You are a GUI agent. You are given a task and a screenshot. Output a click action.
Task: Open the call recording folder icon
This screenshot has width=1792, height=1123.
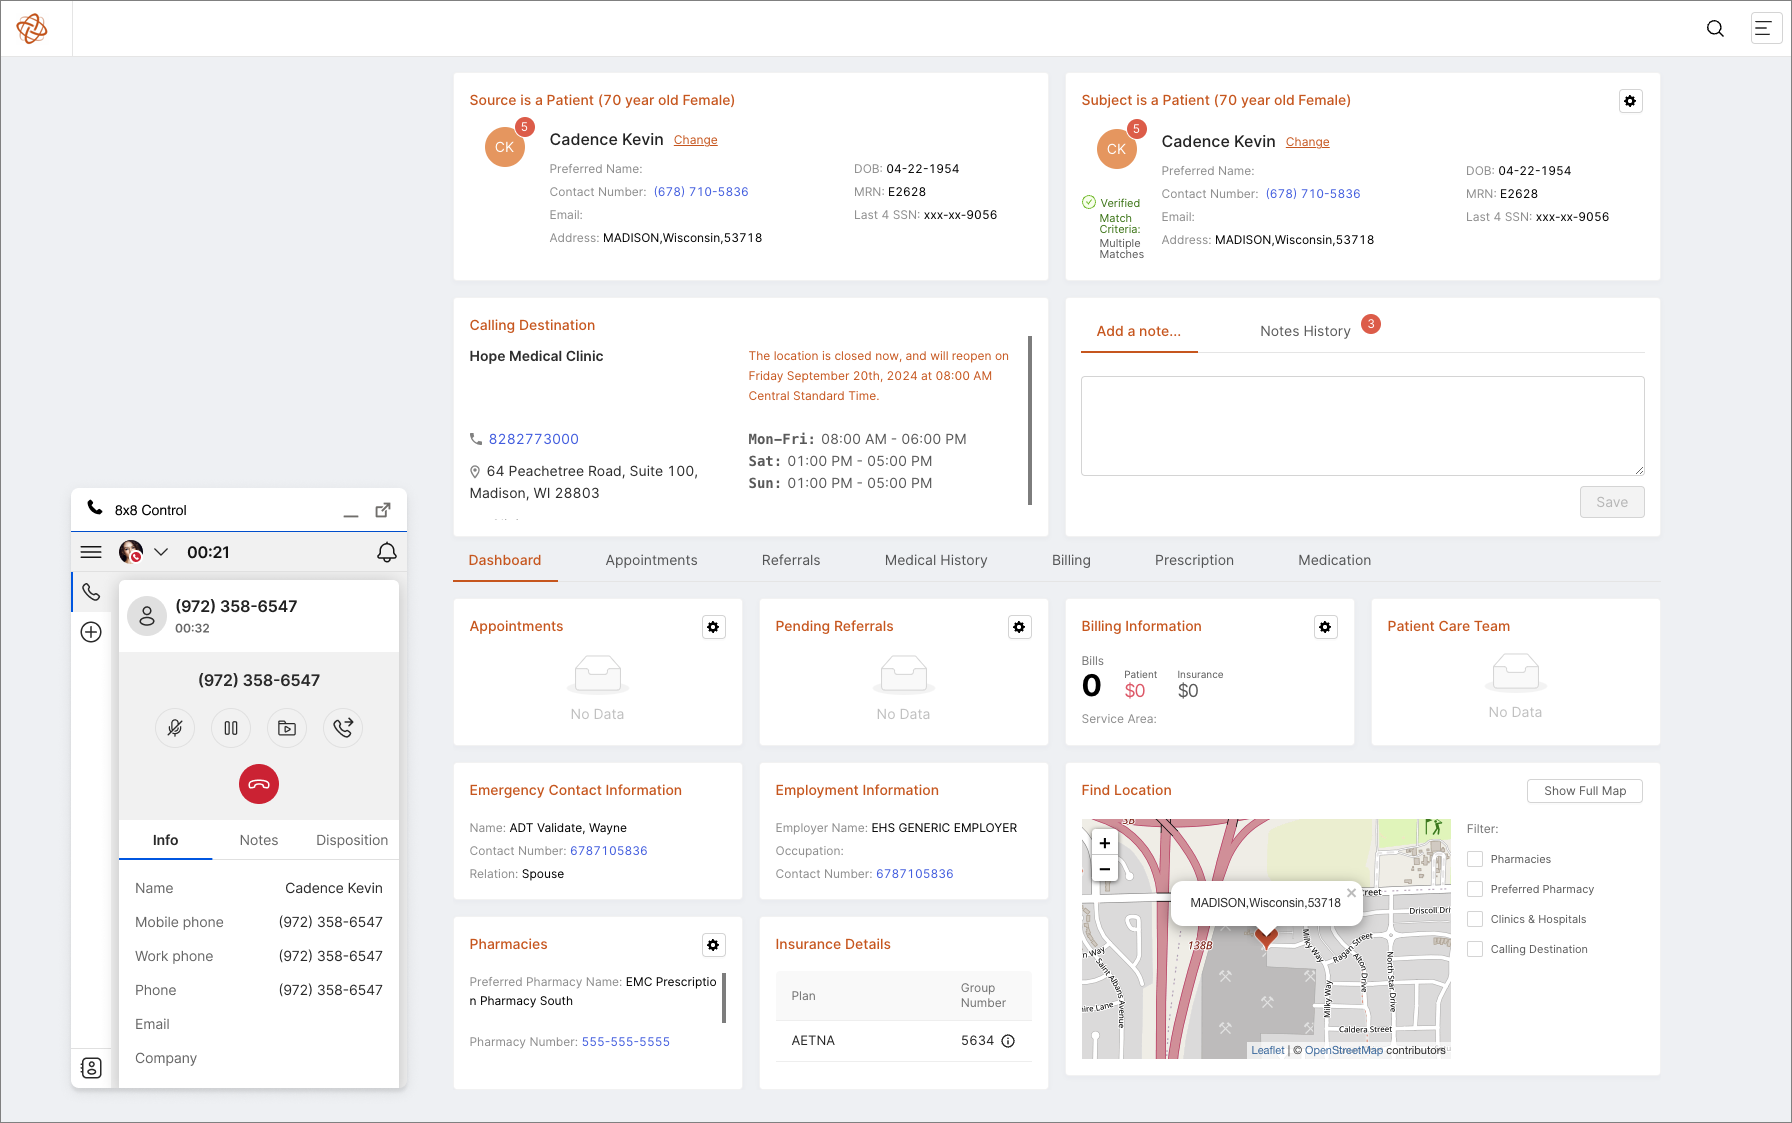point(287,728)
